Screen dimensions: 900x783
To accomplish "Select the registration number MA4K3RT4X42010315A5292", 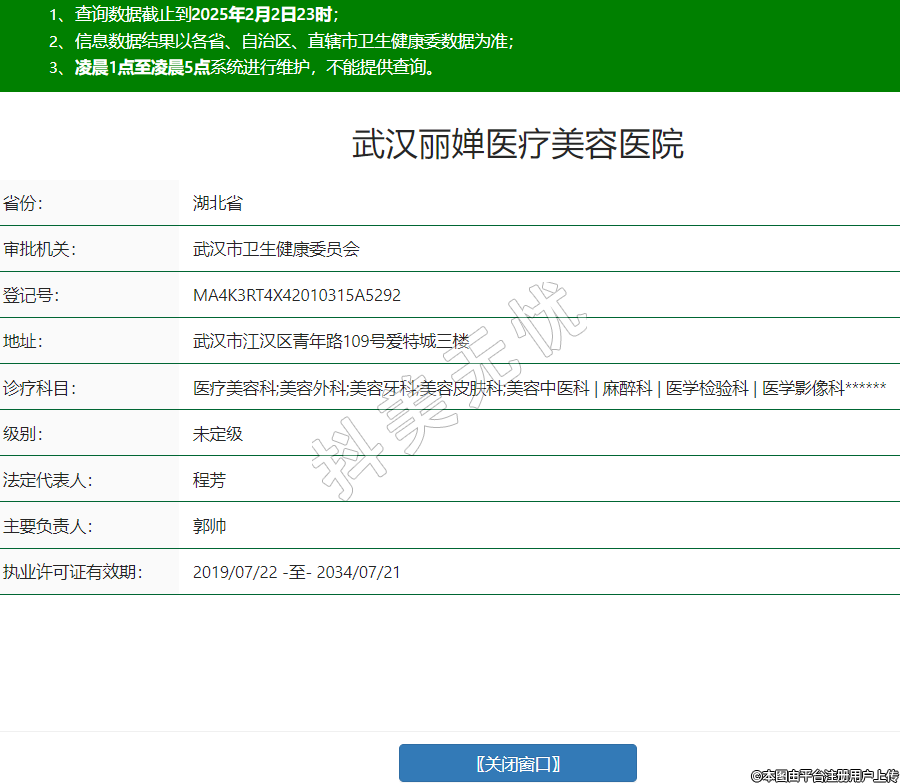I will click(296, 295).
